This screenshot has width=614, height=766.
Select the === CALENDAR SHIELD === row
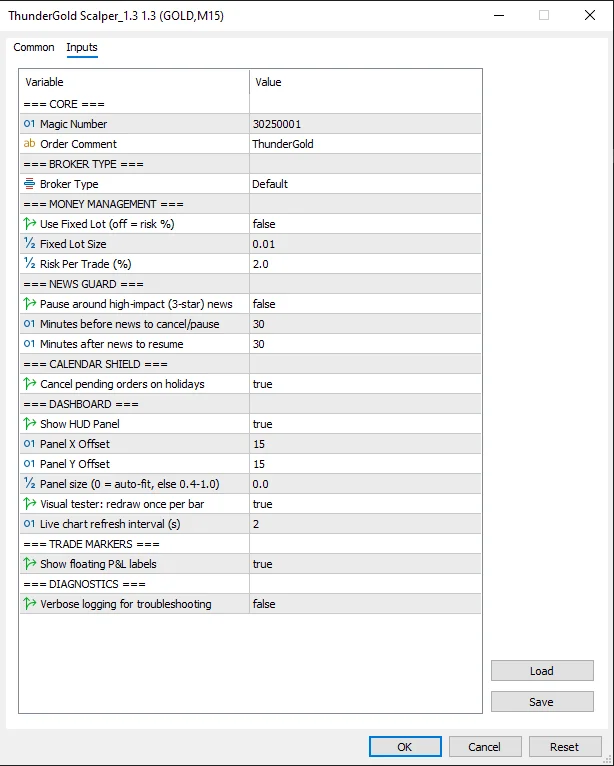pyautogui.click(x=250, y=364)
